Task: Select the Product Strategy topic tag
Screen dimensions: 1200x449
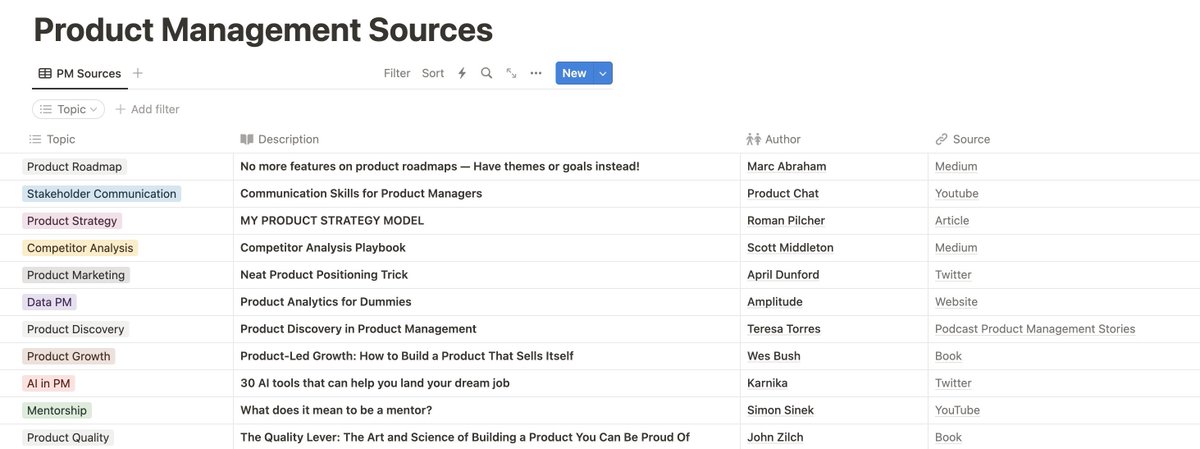Action: click(x=72, y=220)
